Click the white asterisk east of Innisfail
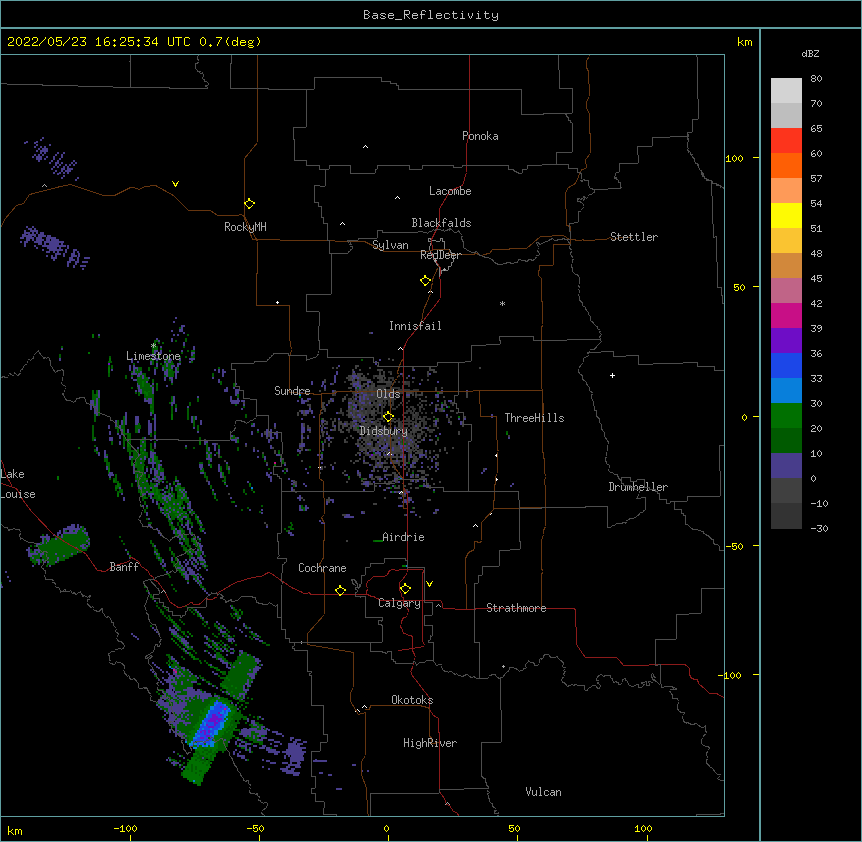This screenshot has height=842, width=862. point(502,303)
